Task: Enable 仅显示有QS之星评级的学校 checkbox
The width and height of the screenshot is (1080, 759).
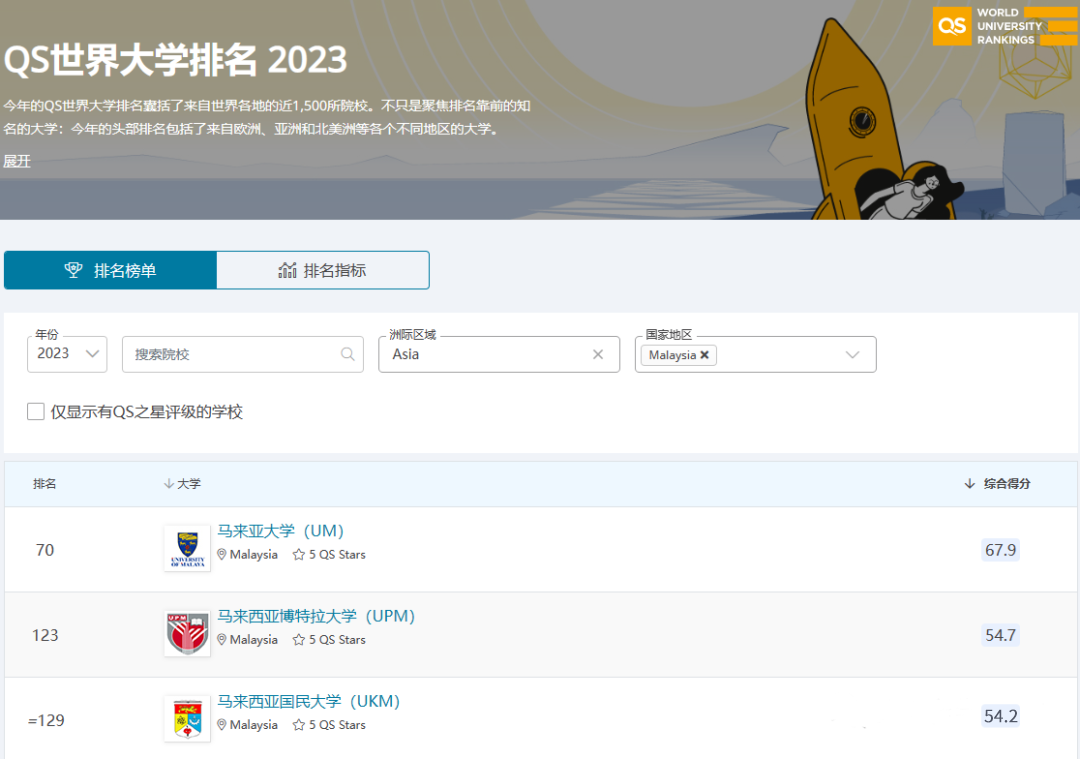Action: point(36,411)
